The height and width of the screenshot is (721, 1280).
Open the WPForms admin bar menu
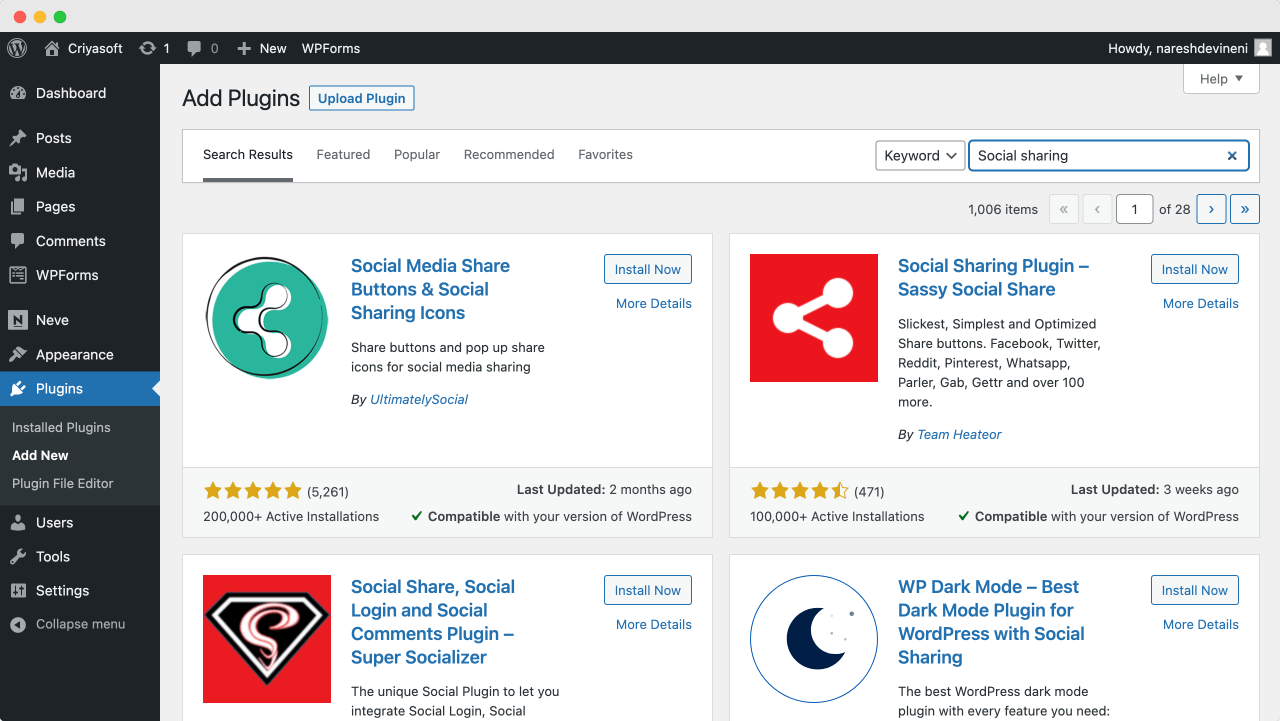pyautogui.click(x=331, y=48)
